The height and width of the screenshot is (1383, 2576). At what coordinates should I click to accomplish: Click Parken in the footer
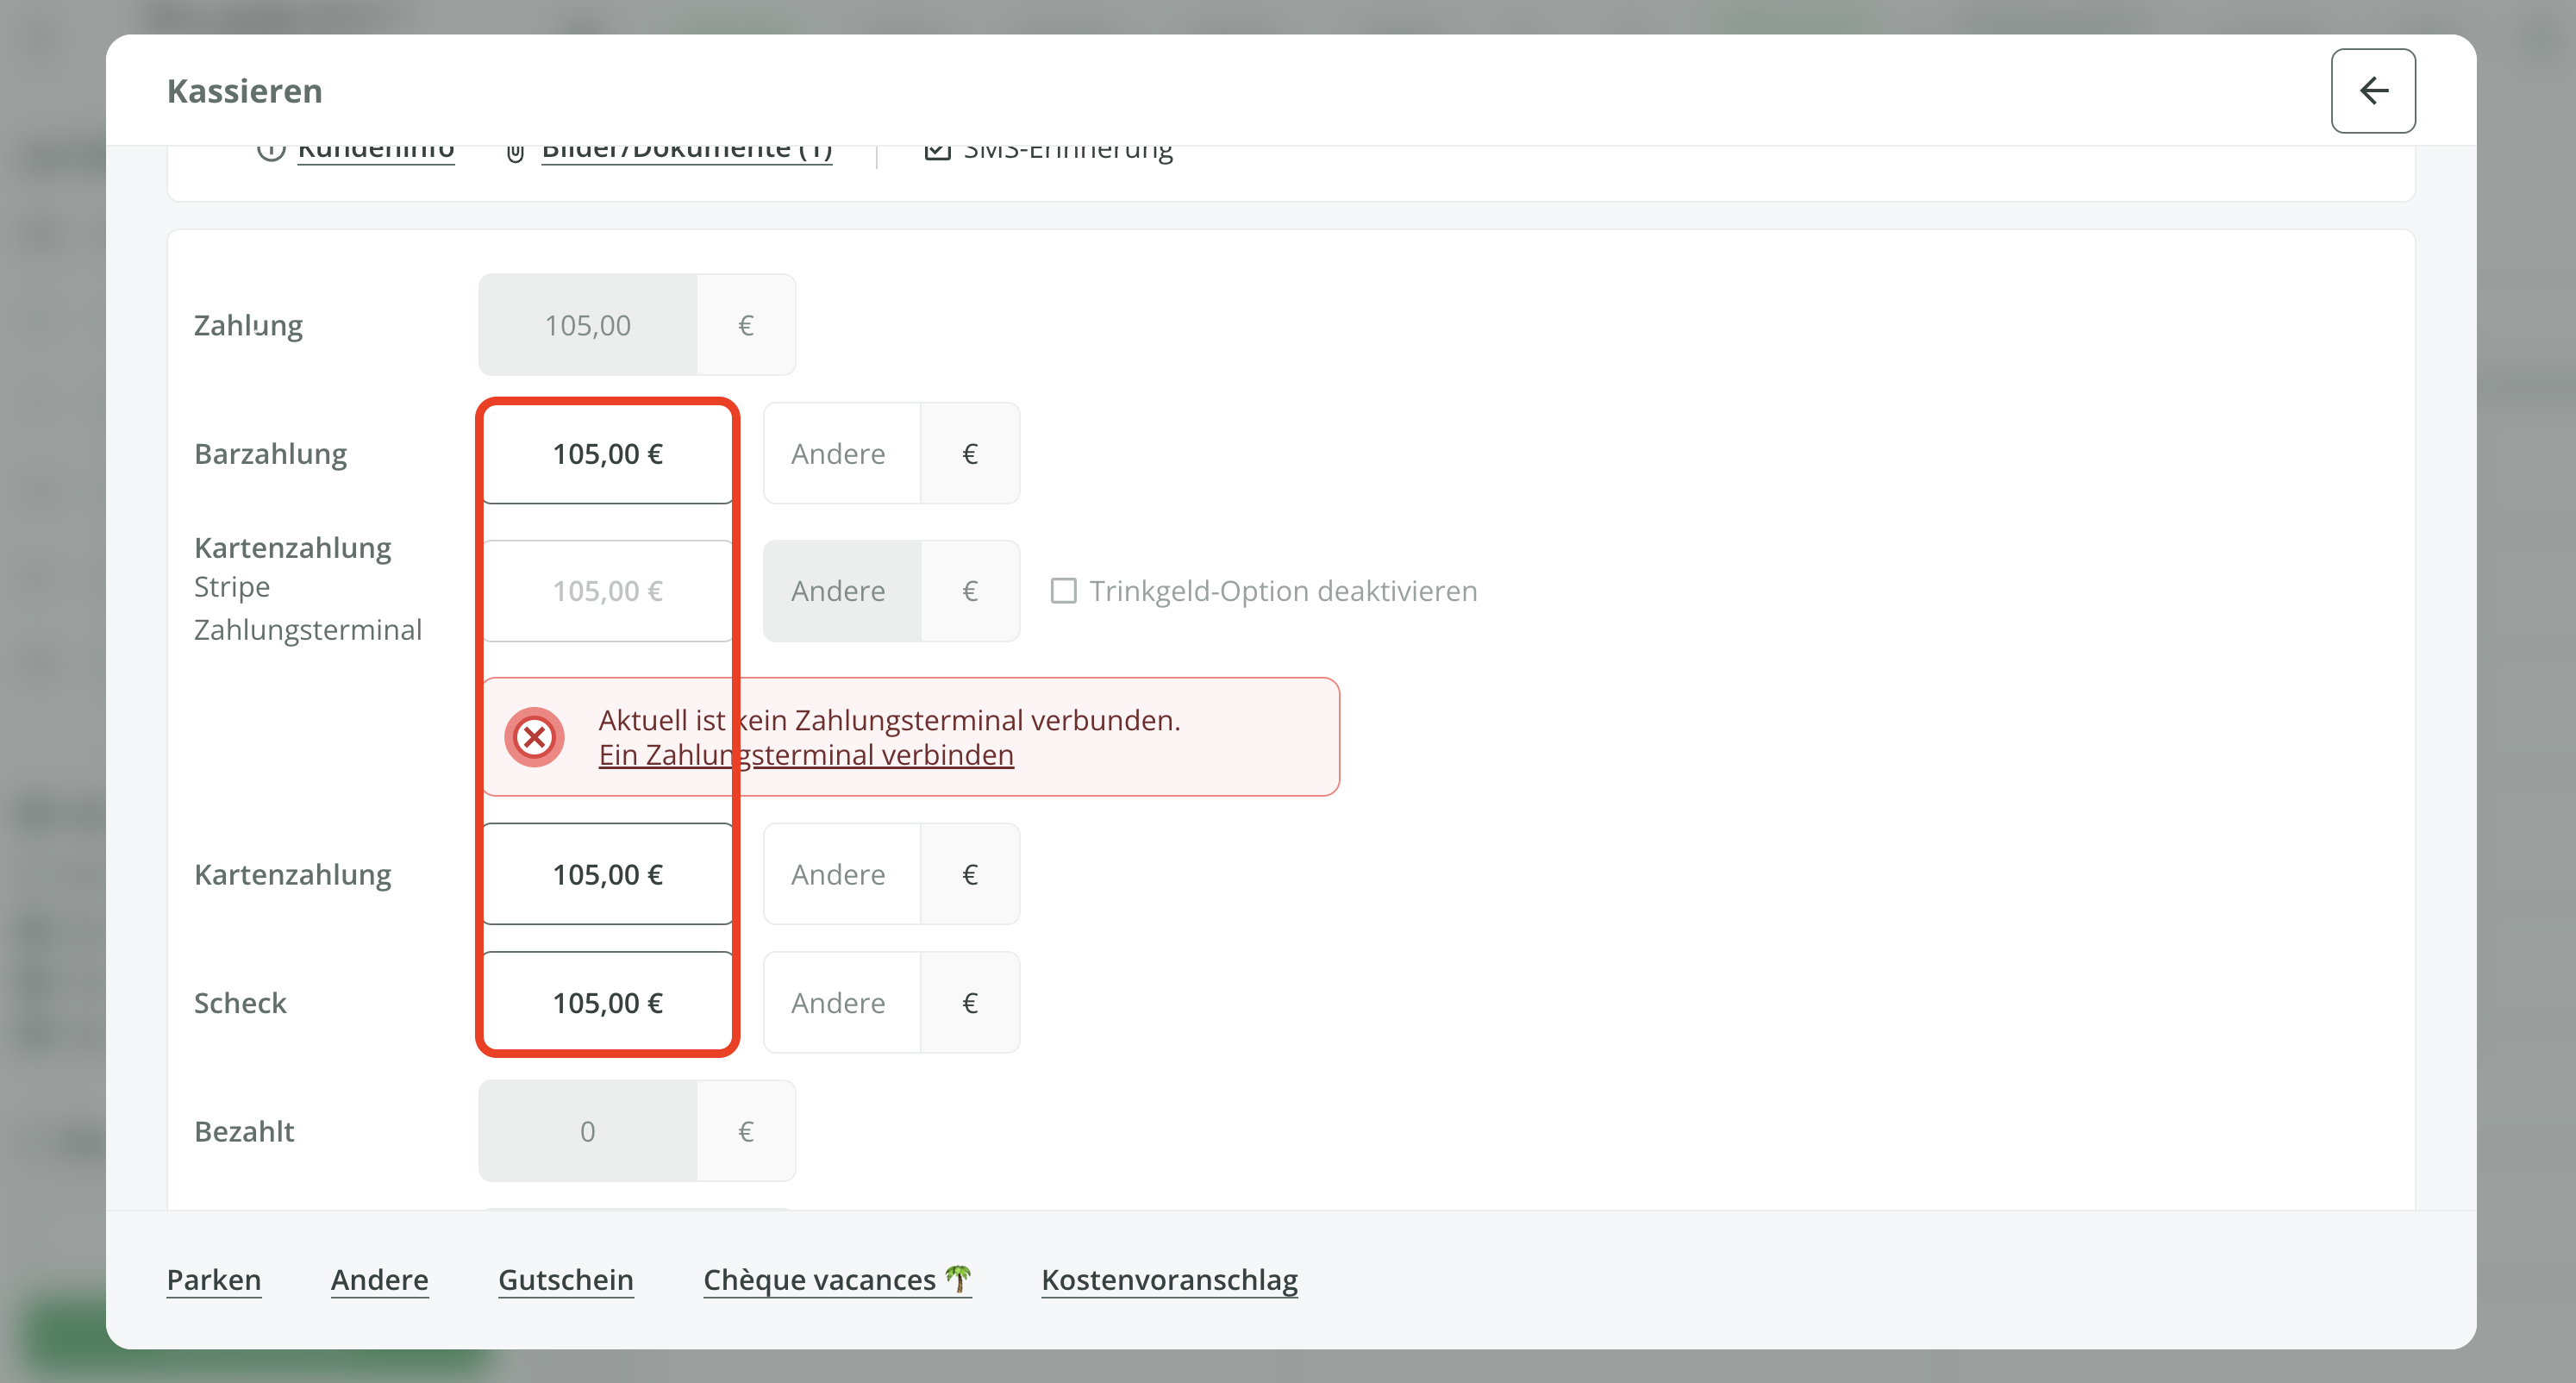tap(214, 1280)
